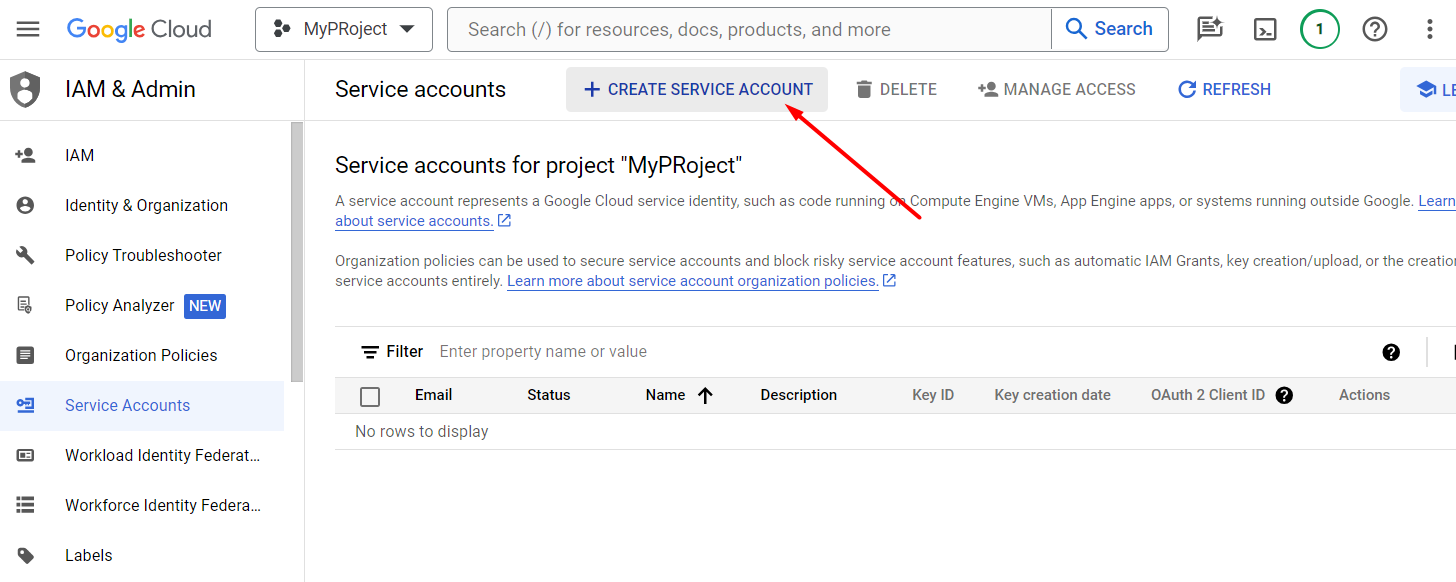Click the Organization Policies list icon

(25, 355)
